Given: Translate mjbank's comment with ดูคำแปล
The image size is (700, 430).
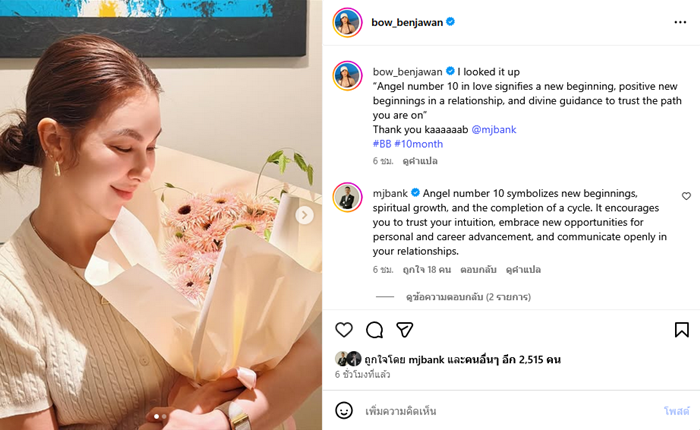Looking at the screenshot, I should 523,270.
